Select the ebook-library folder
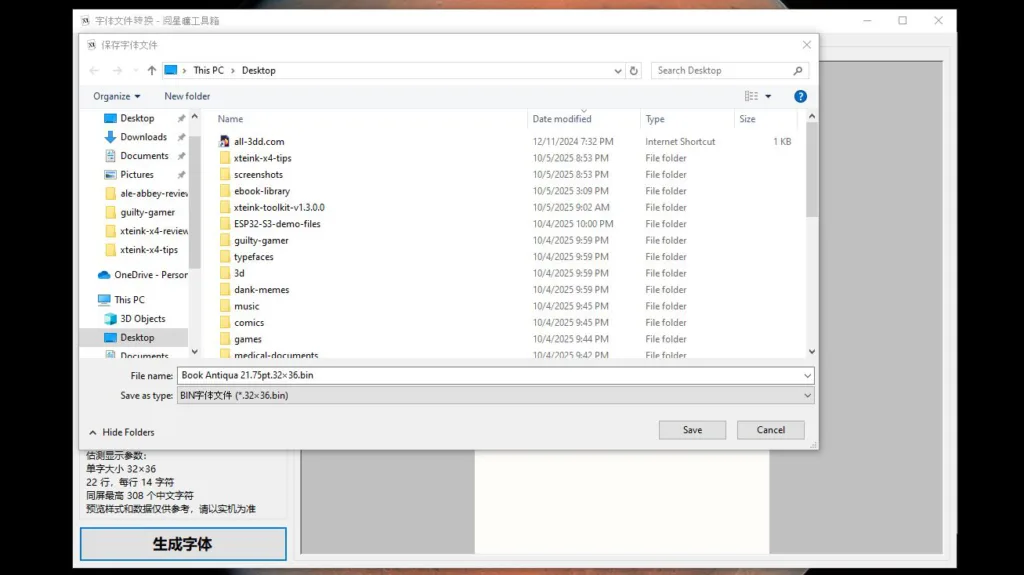 262,191
